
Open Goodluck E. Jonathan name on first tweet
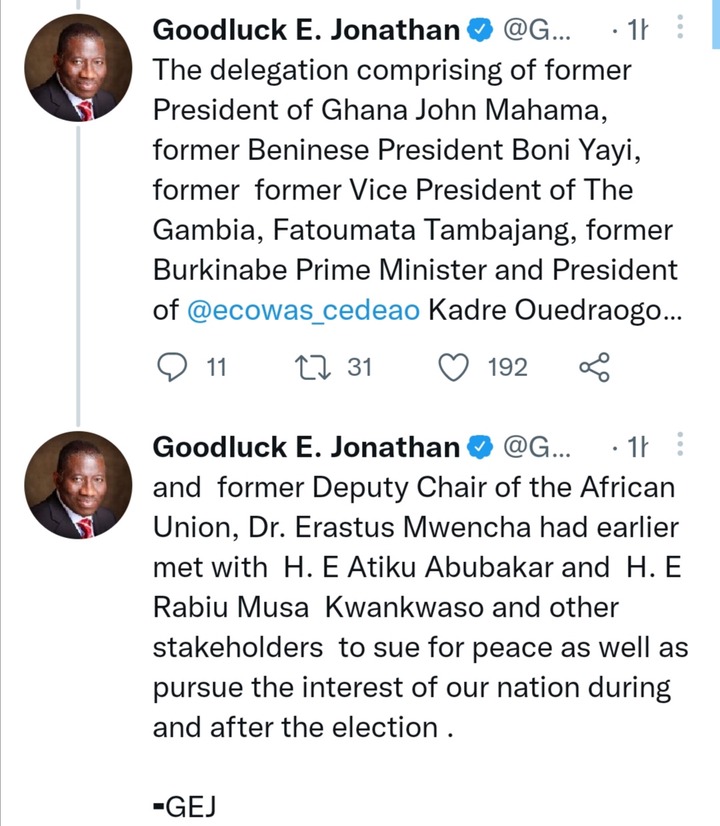306,30
